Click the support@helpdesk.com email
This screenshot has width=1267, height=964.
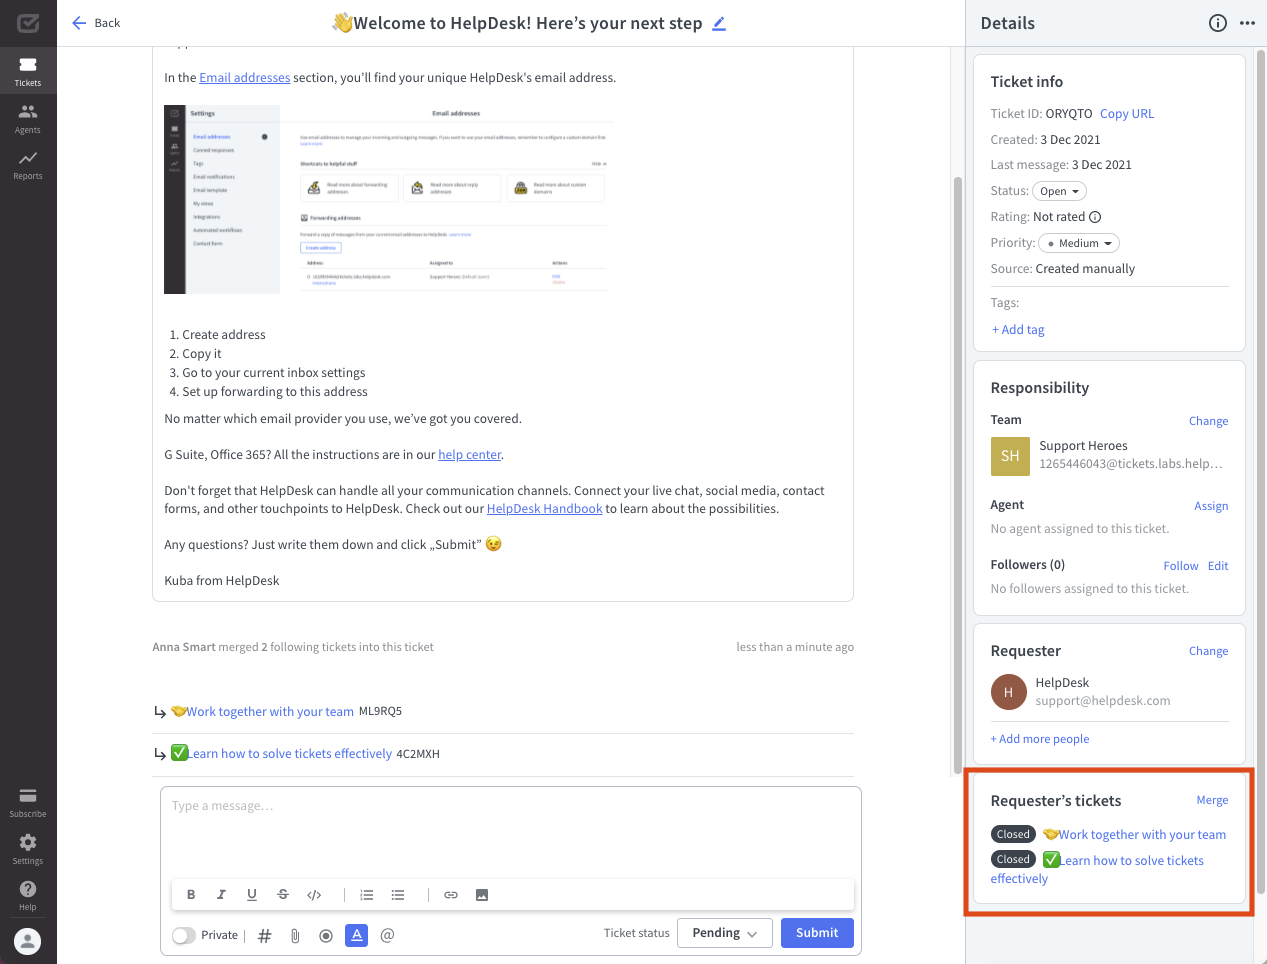pos(1103,701)
